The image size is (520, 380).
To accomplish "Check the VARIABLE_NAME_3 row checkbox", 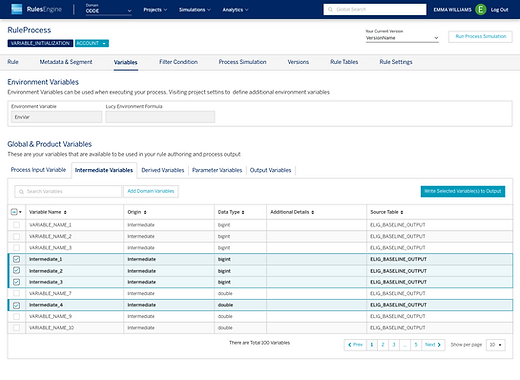I will point(16,248).
